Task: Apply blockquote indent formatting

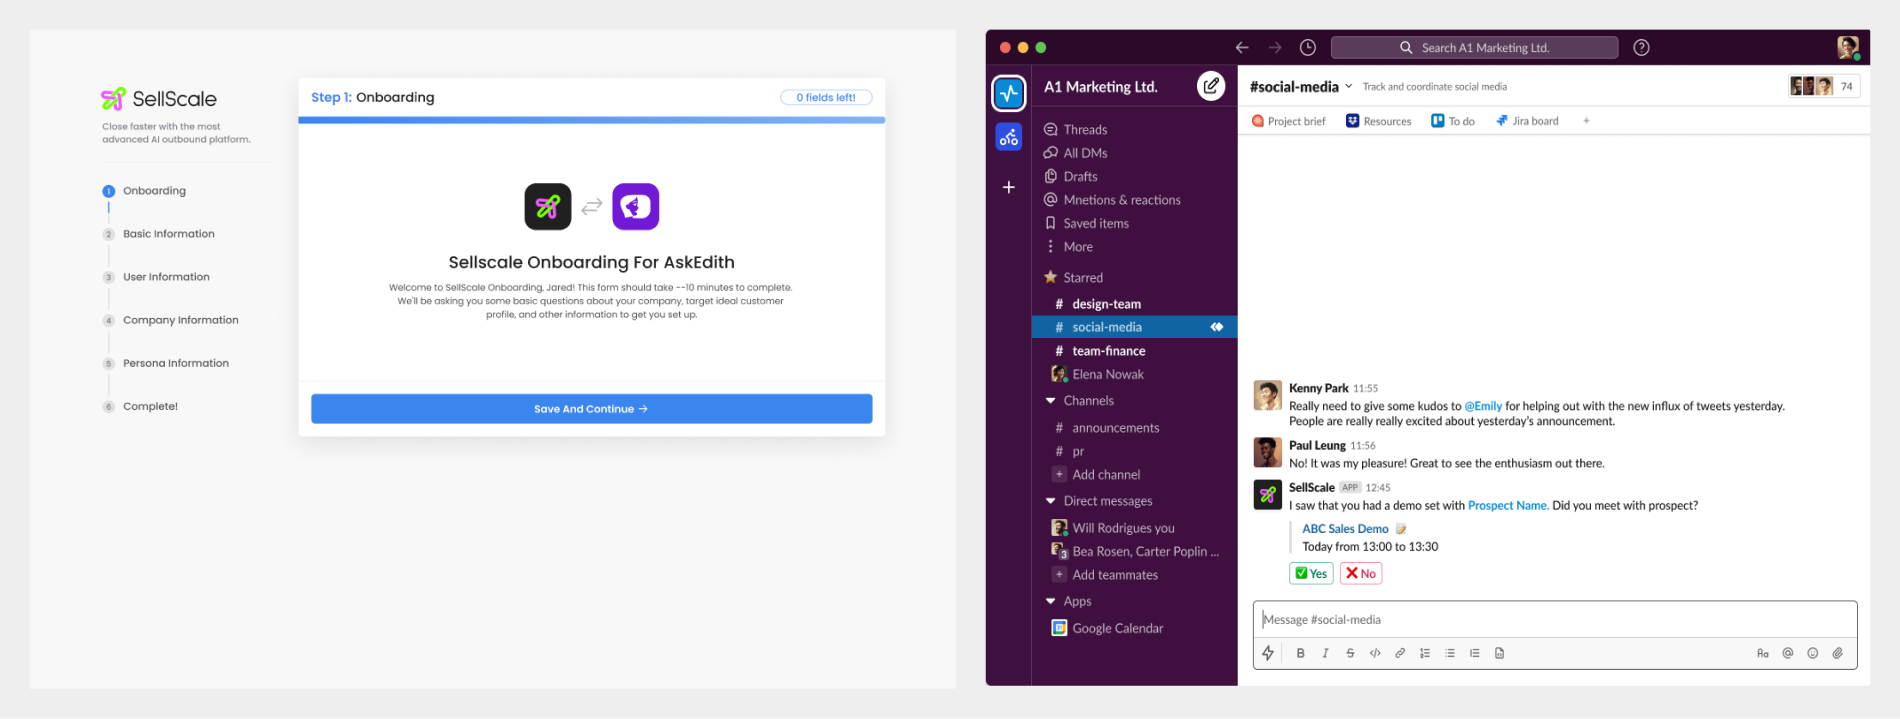Action: click(1474, 653)
